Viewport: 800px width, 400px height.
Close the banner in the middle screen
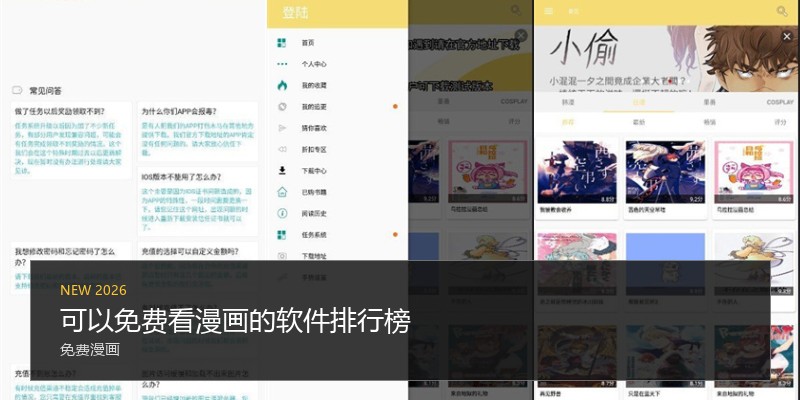click(x=521, y=36)
